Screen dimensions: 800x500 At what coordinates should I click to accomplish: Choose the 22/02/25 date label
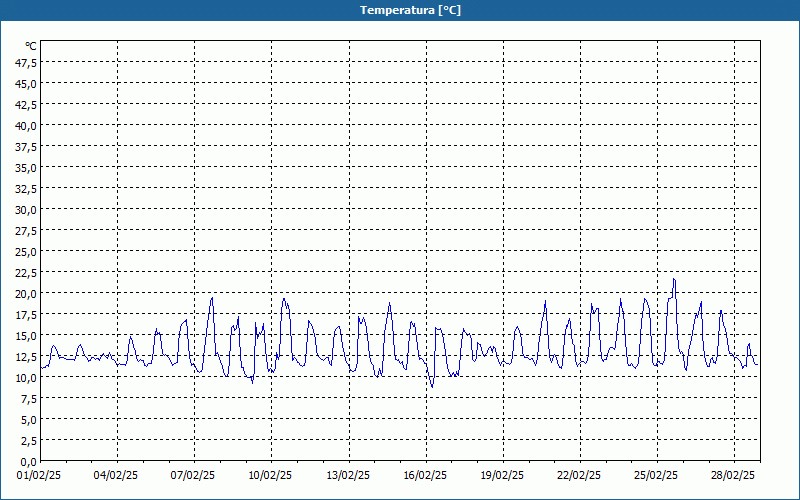(x=579, y=475)
